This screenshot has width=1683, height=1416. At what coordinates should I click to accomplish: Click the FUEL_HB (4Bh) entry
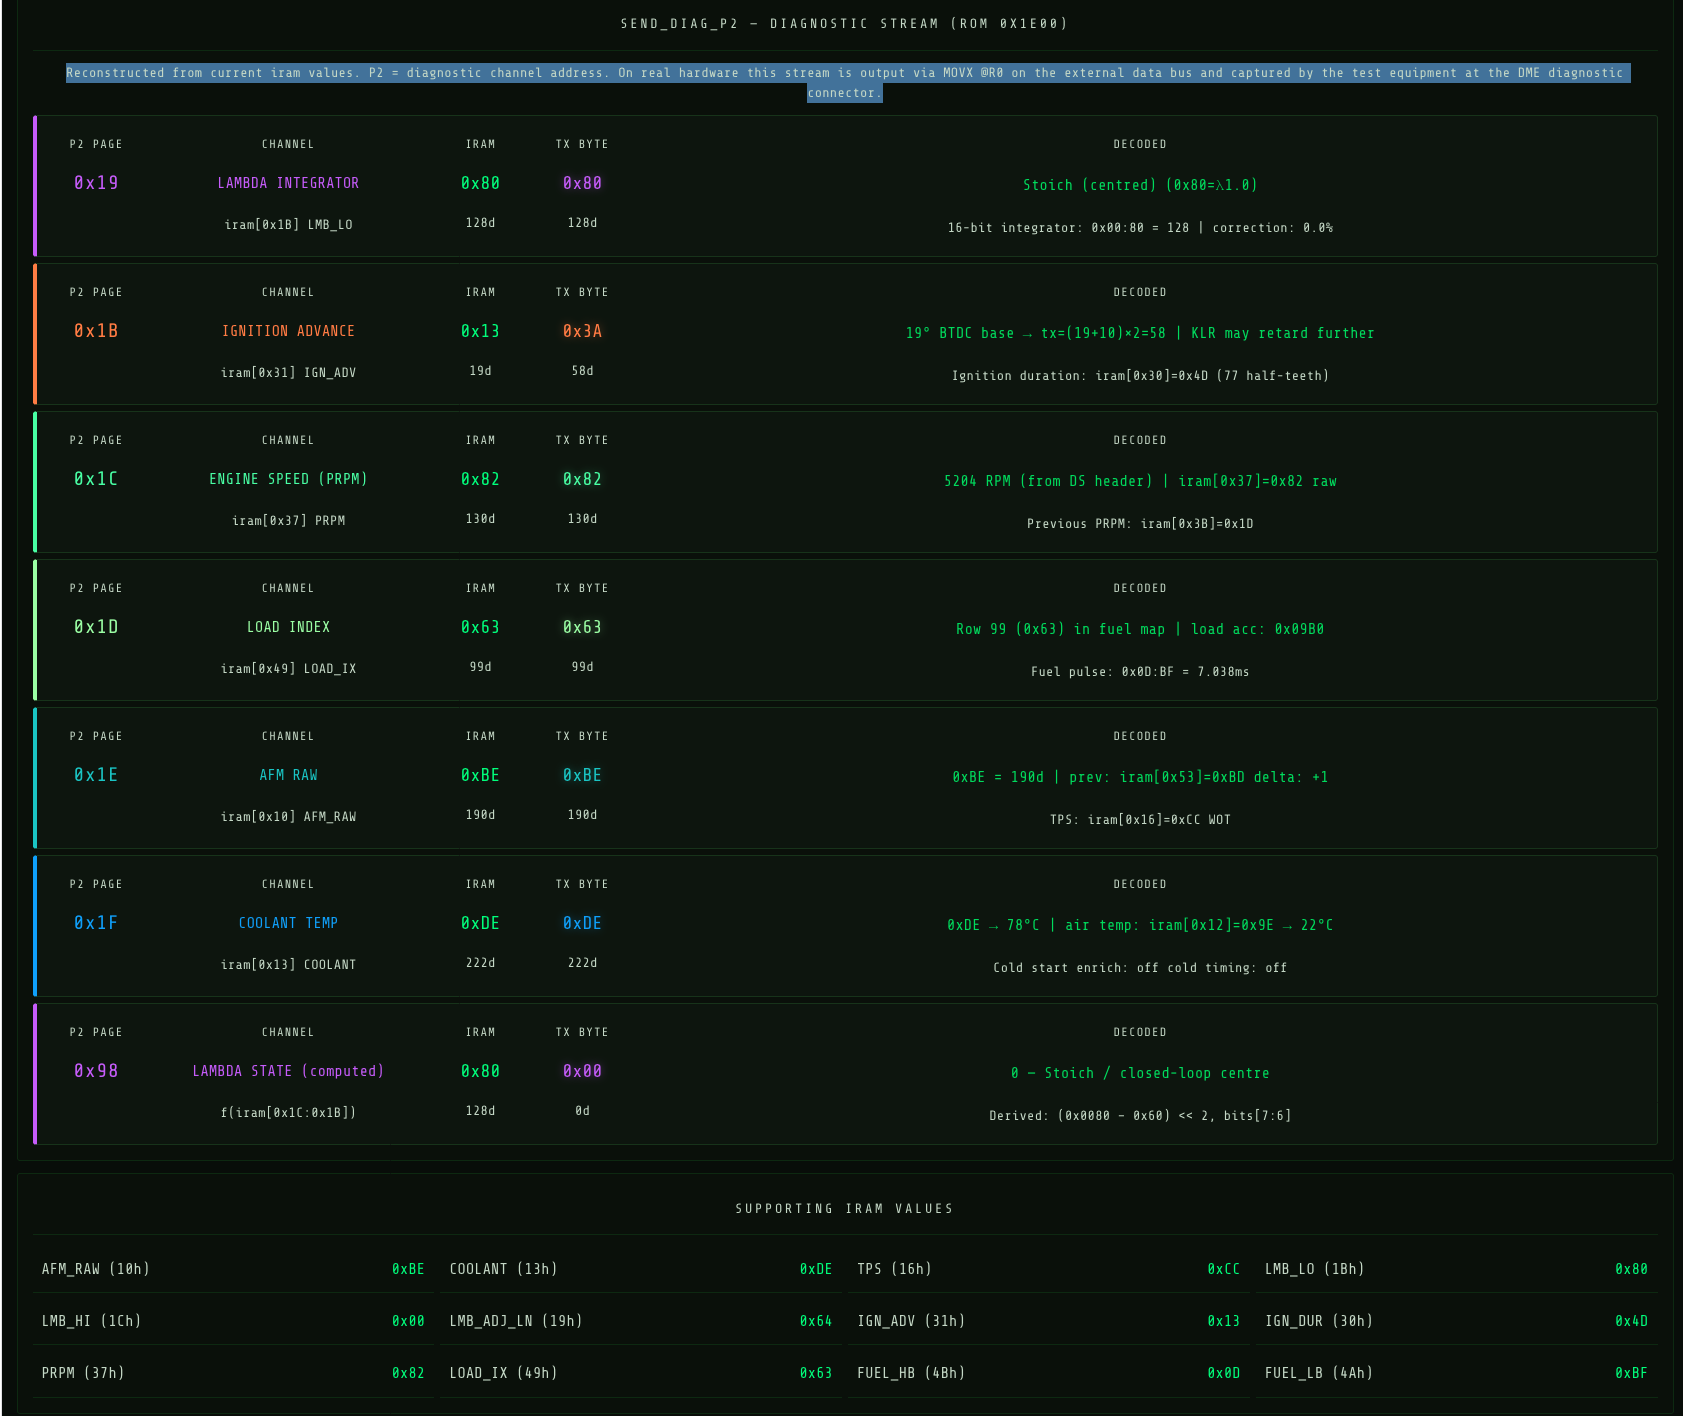click(1048, 1373)
